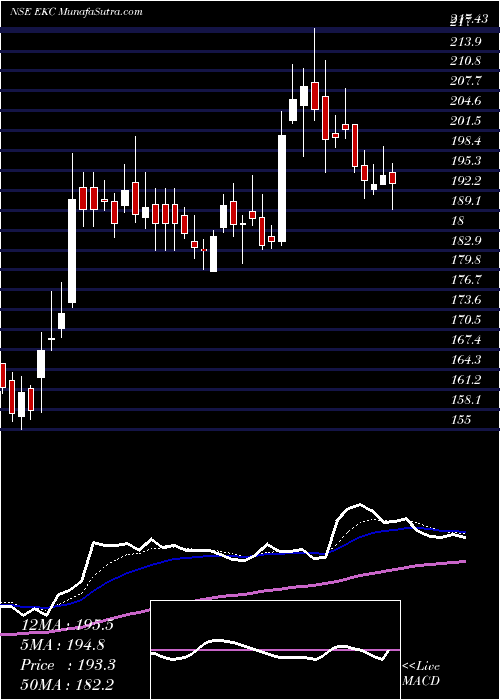Select the 192.2 price axis label
Image resolution: width=500 pixels, height=700 pixels.
click(467, 181)
